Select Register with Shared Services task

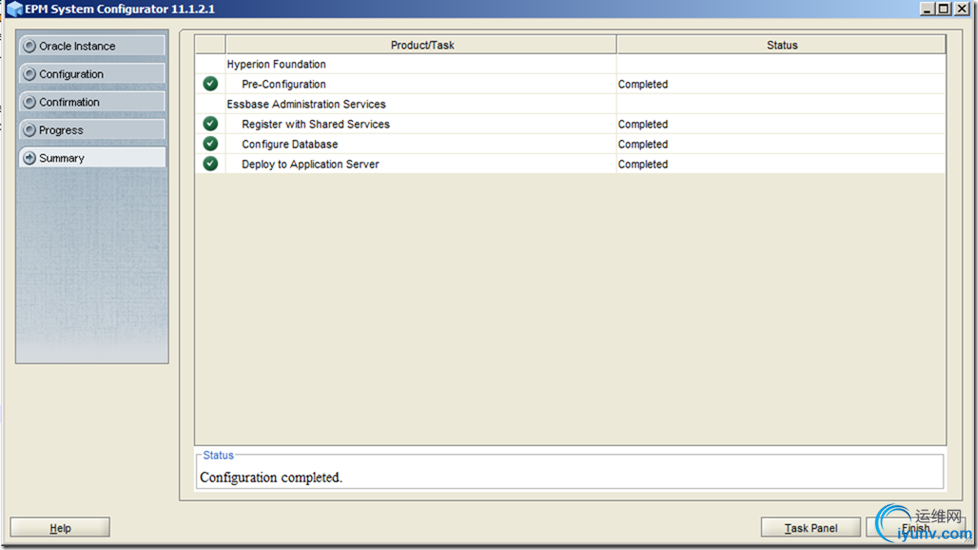570,124
